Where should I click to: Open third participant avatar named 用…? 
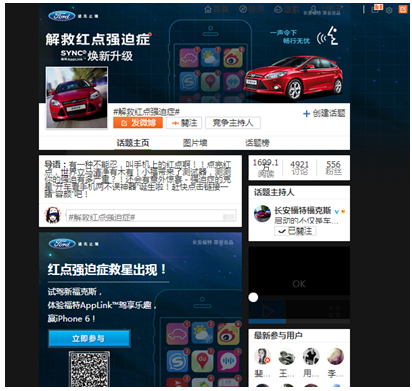311,356
